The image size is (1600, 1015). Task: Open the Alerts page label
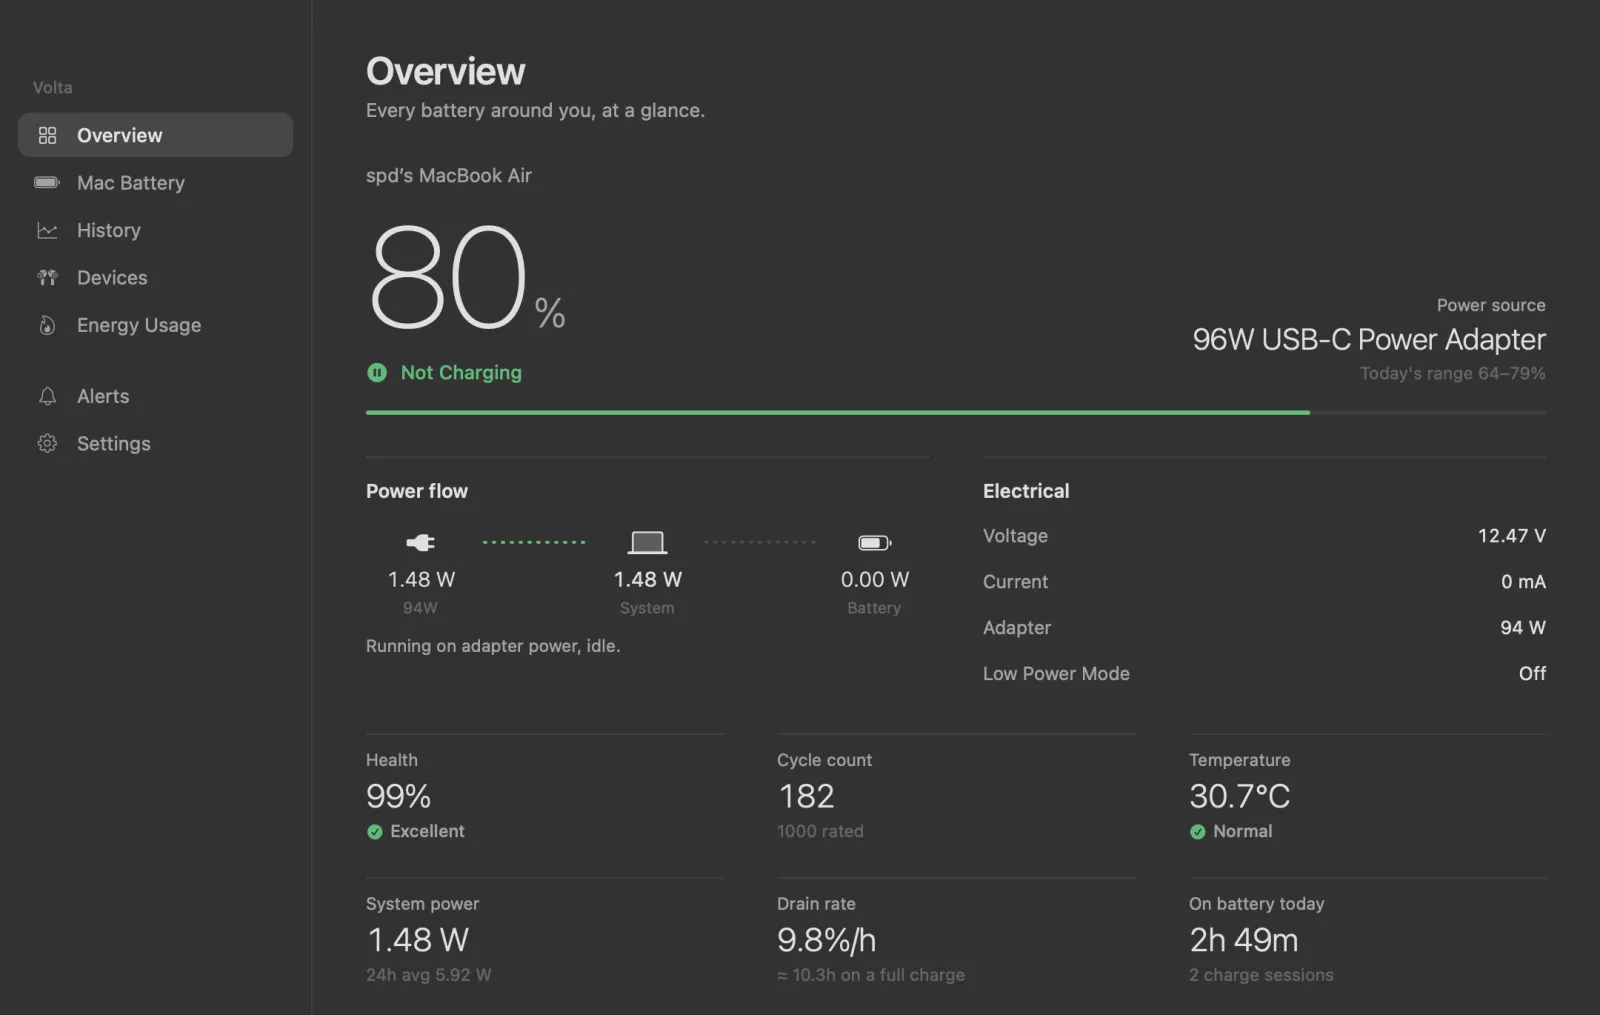click(103, 396)
